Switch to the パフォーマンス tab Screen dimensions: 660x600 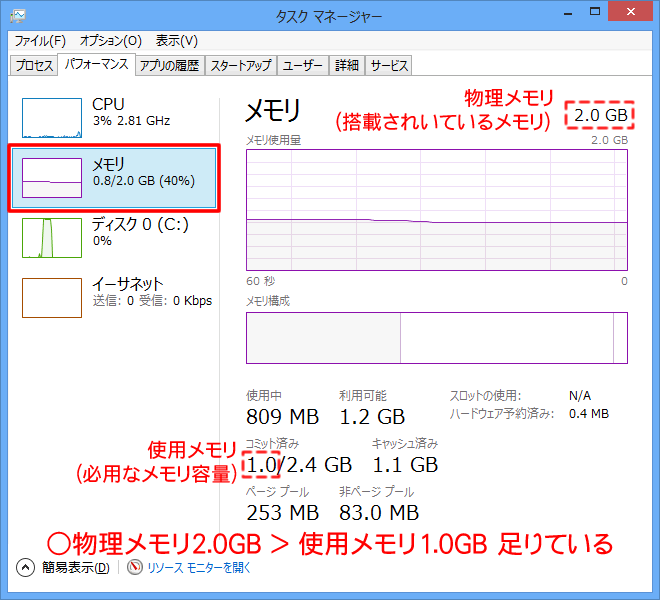96,64
